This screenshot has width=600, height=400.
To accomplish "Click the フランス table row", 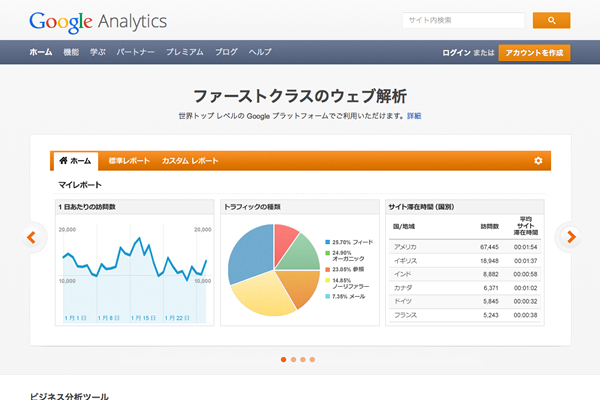I will 465,315.
